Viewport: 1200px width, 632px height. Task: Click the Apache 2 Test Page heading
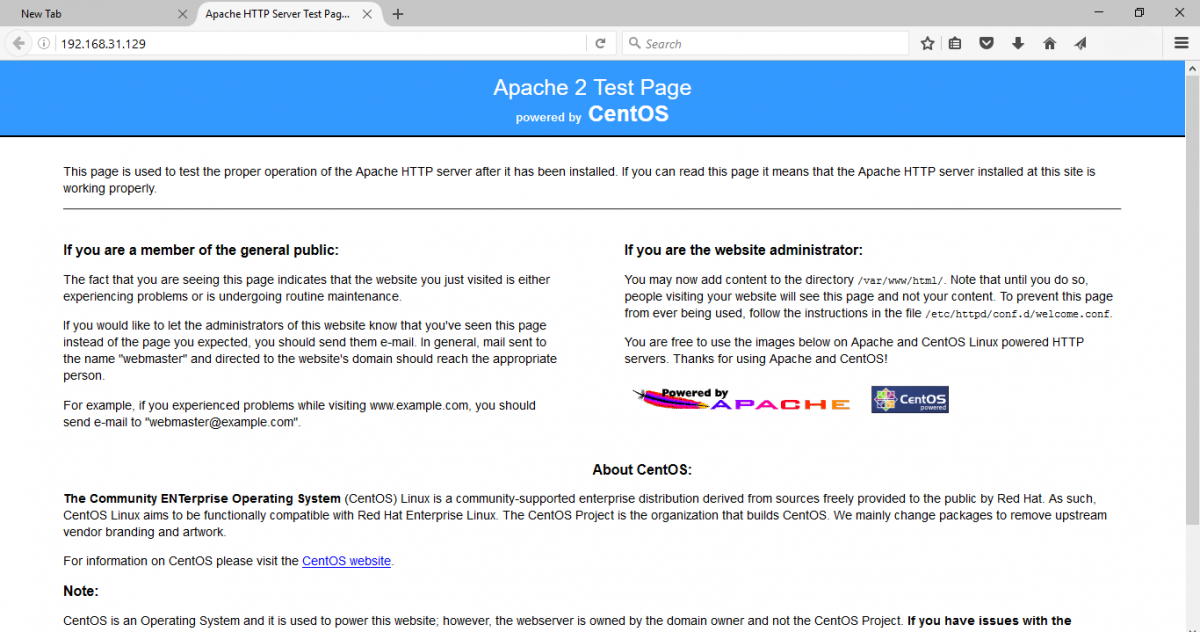pyautogui.click(x=592, y=87)
